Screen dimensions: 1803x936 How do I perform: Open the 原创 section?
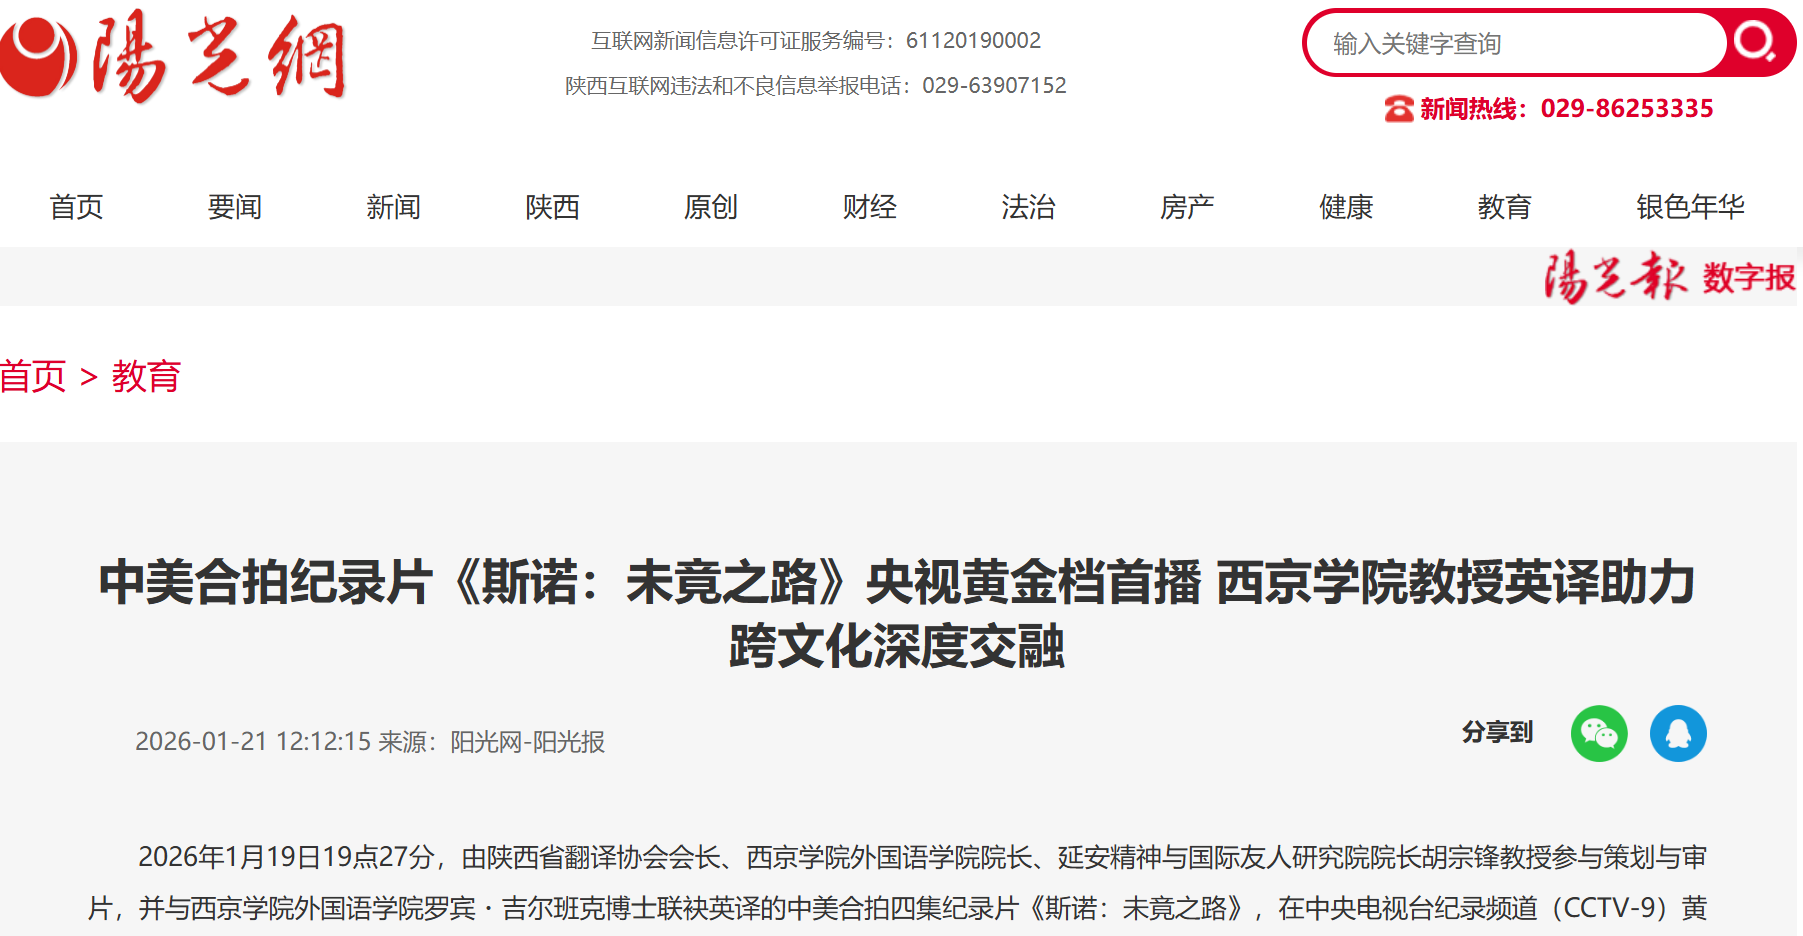coord(711,207)
